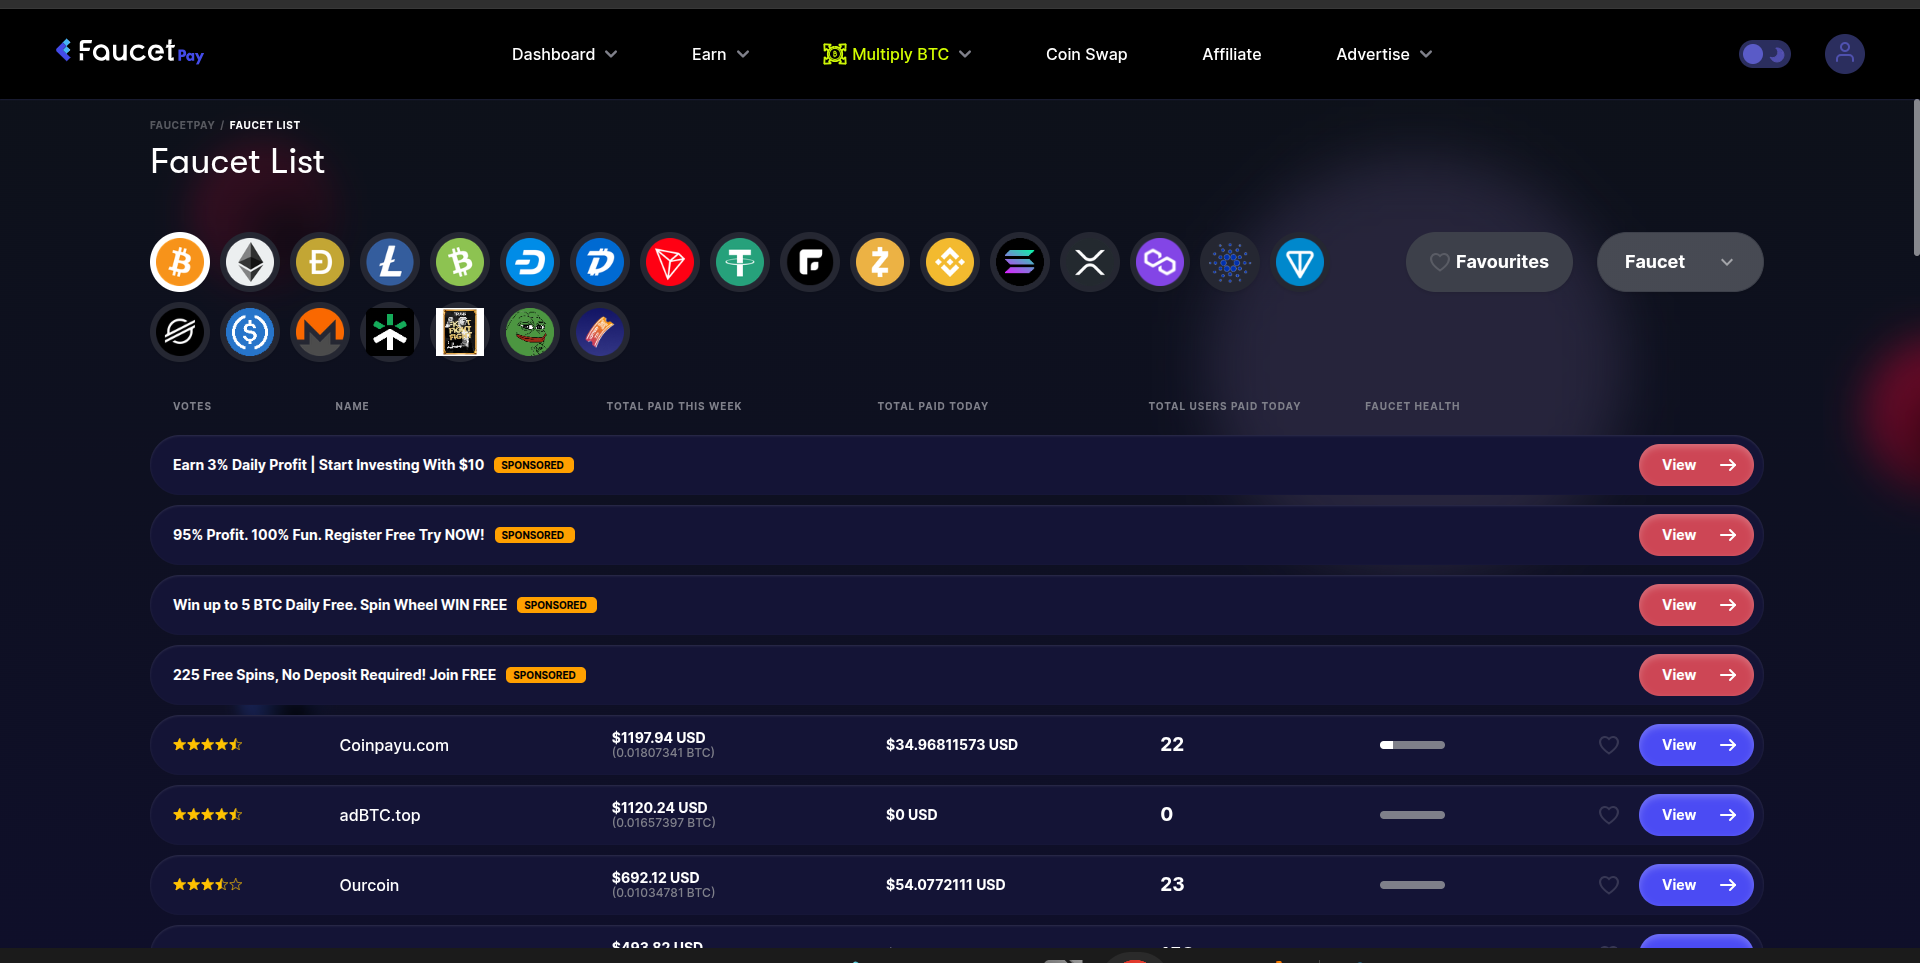
Task: Select the Ethereum coin filter icon
Action: tap(249, 261)
